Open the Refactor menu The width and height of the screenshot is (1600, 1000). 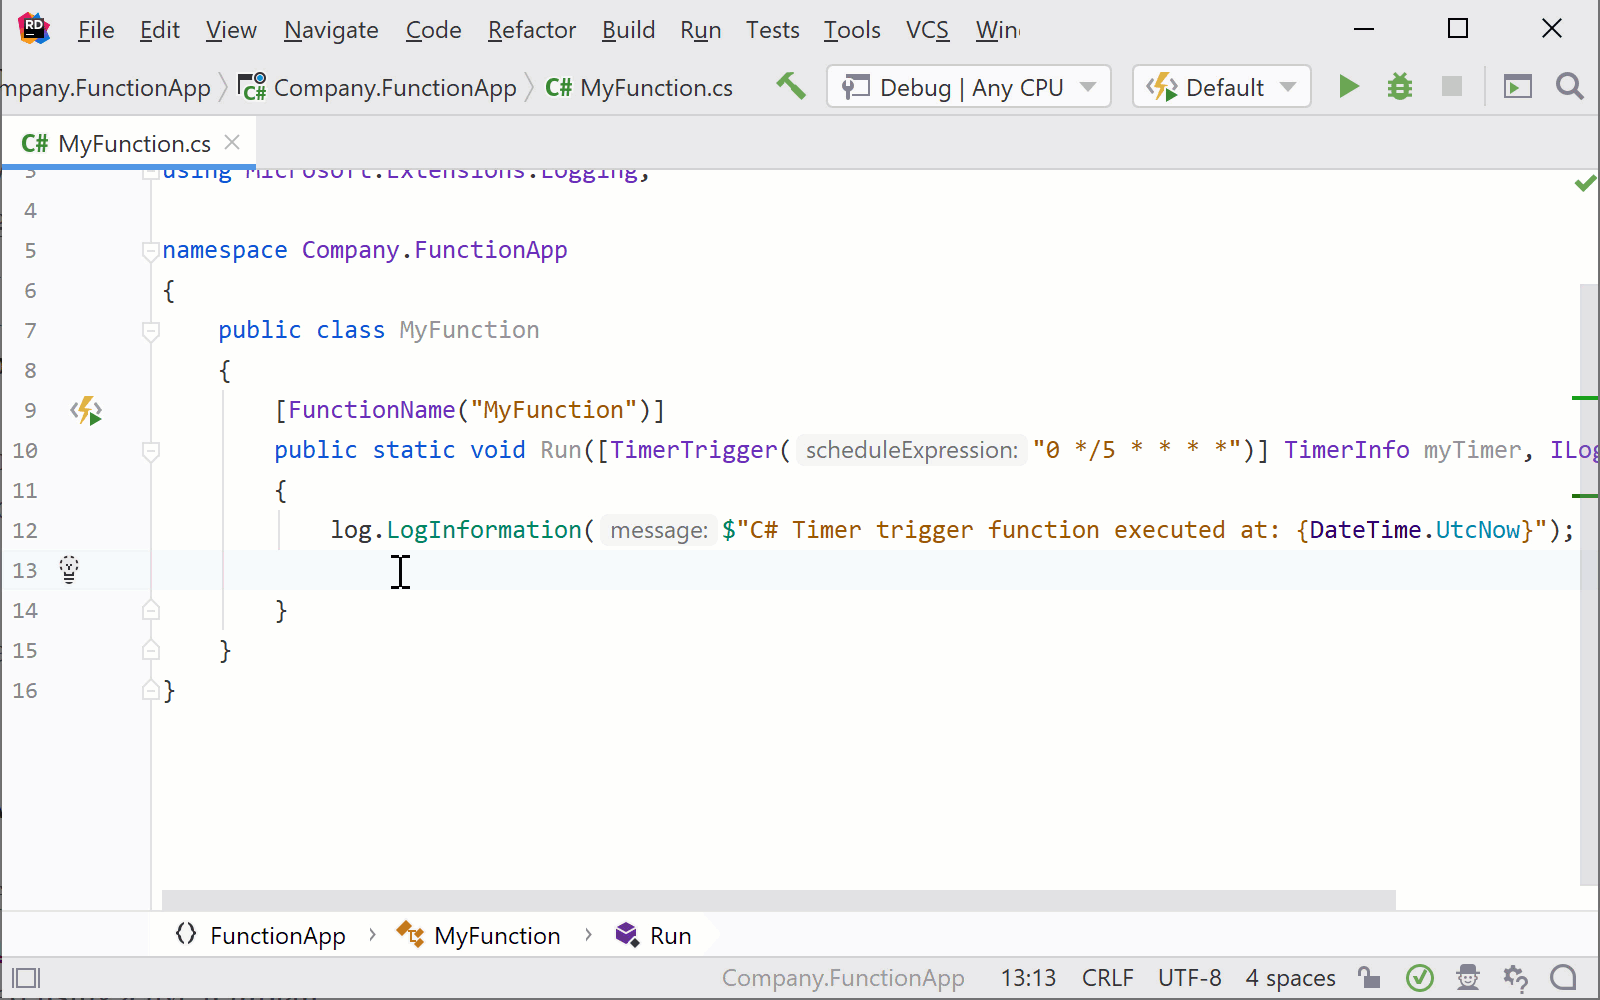pos(531,30)
